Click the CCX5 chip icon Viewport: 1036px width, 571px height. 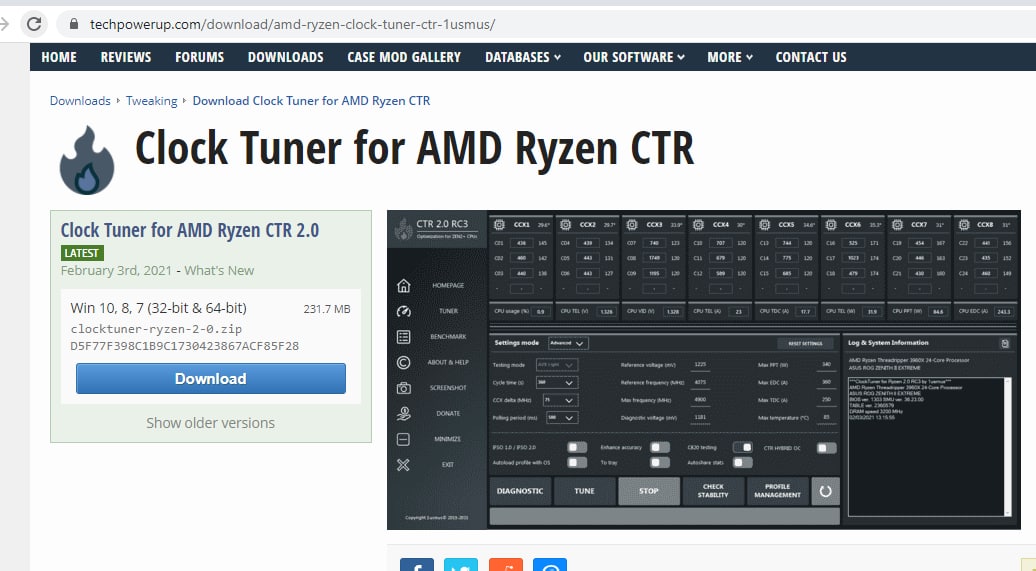764,225
